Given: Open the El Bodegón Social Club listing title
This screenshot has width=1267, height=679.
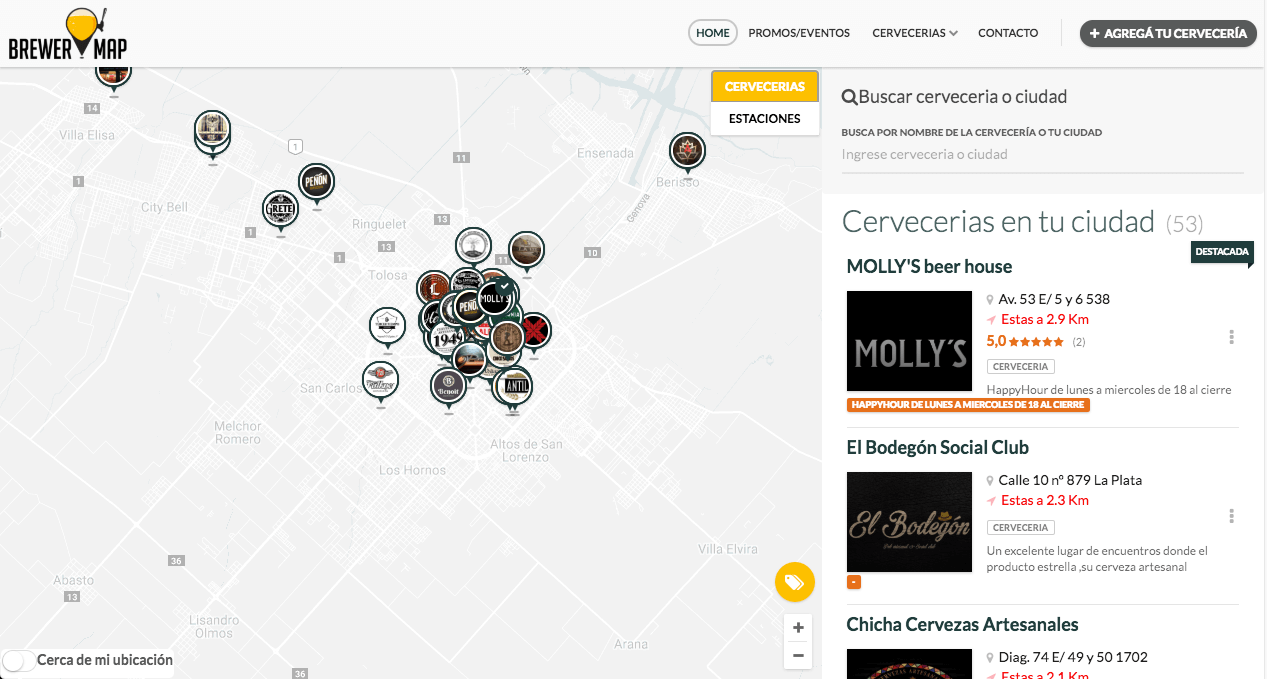Looking at the screenshot, I should click(937, 448).
